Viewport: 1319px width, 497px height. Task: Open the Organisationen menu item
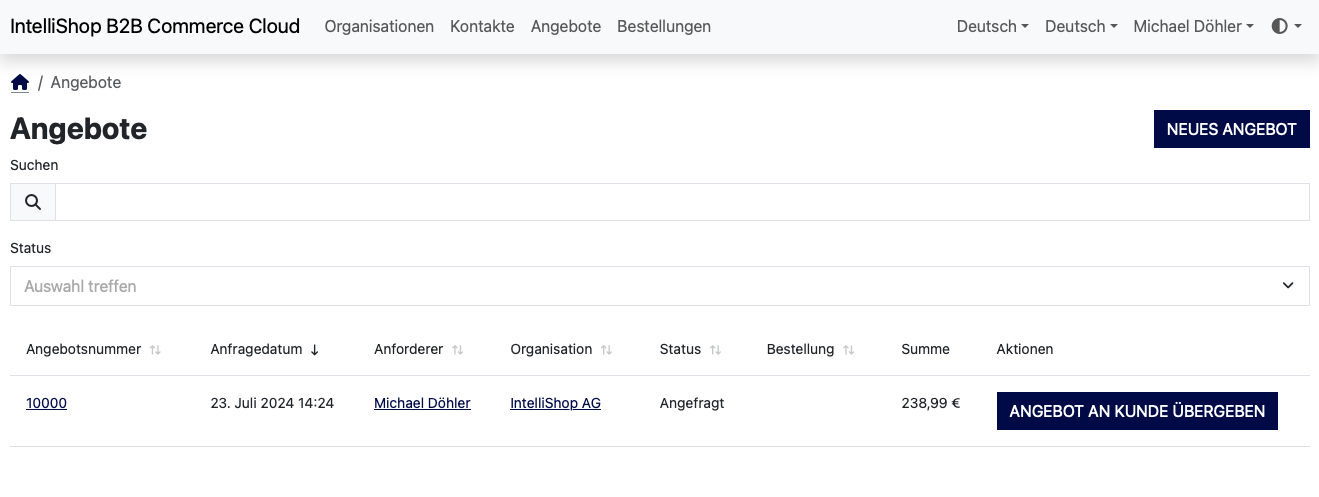[379, 27]
